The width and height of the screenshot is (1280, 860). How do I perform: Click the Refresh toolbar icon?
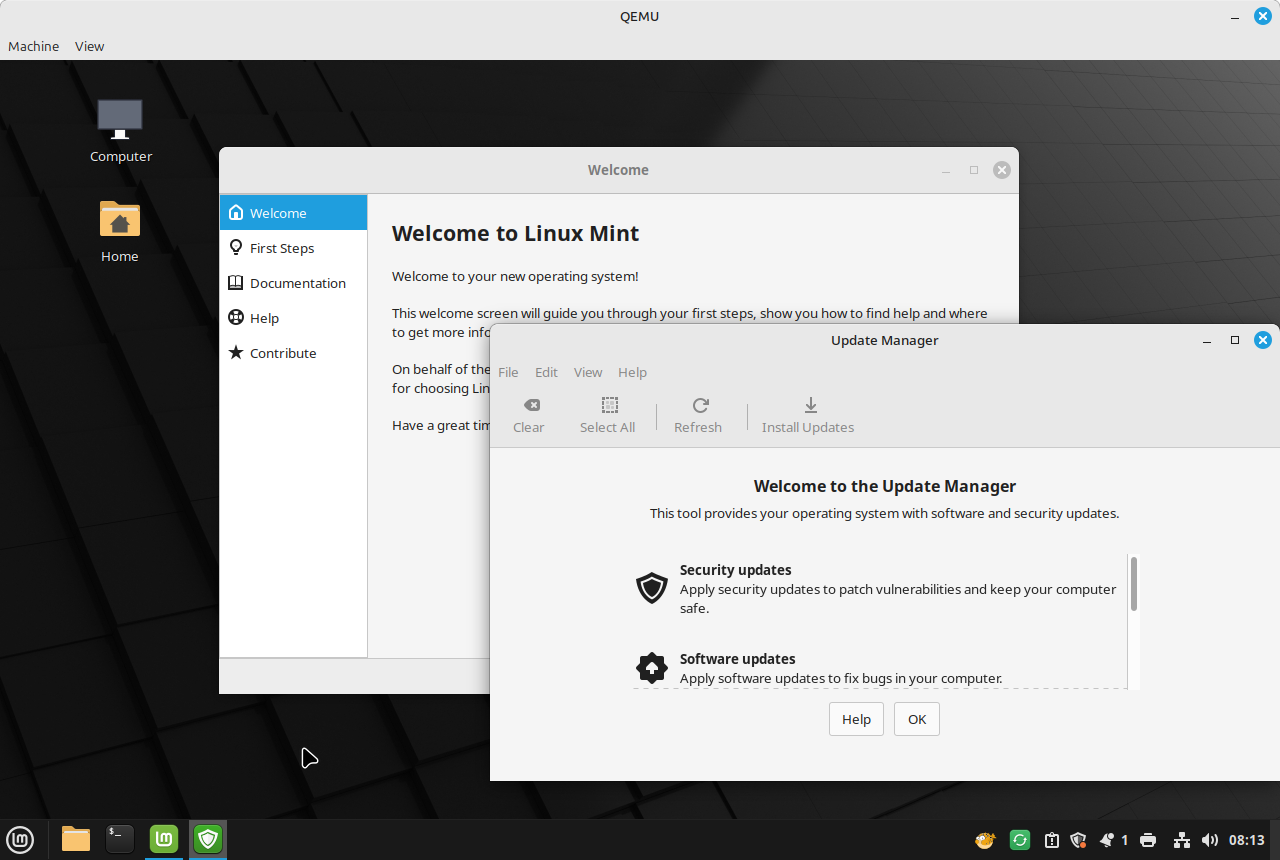[700, 405]
